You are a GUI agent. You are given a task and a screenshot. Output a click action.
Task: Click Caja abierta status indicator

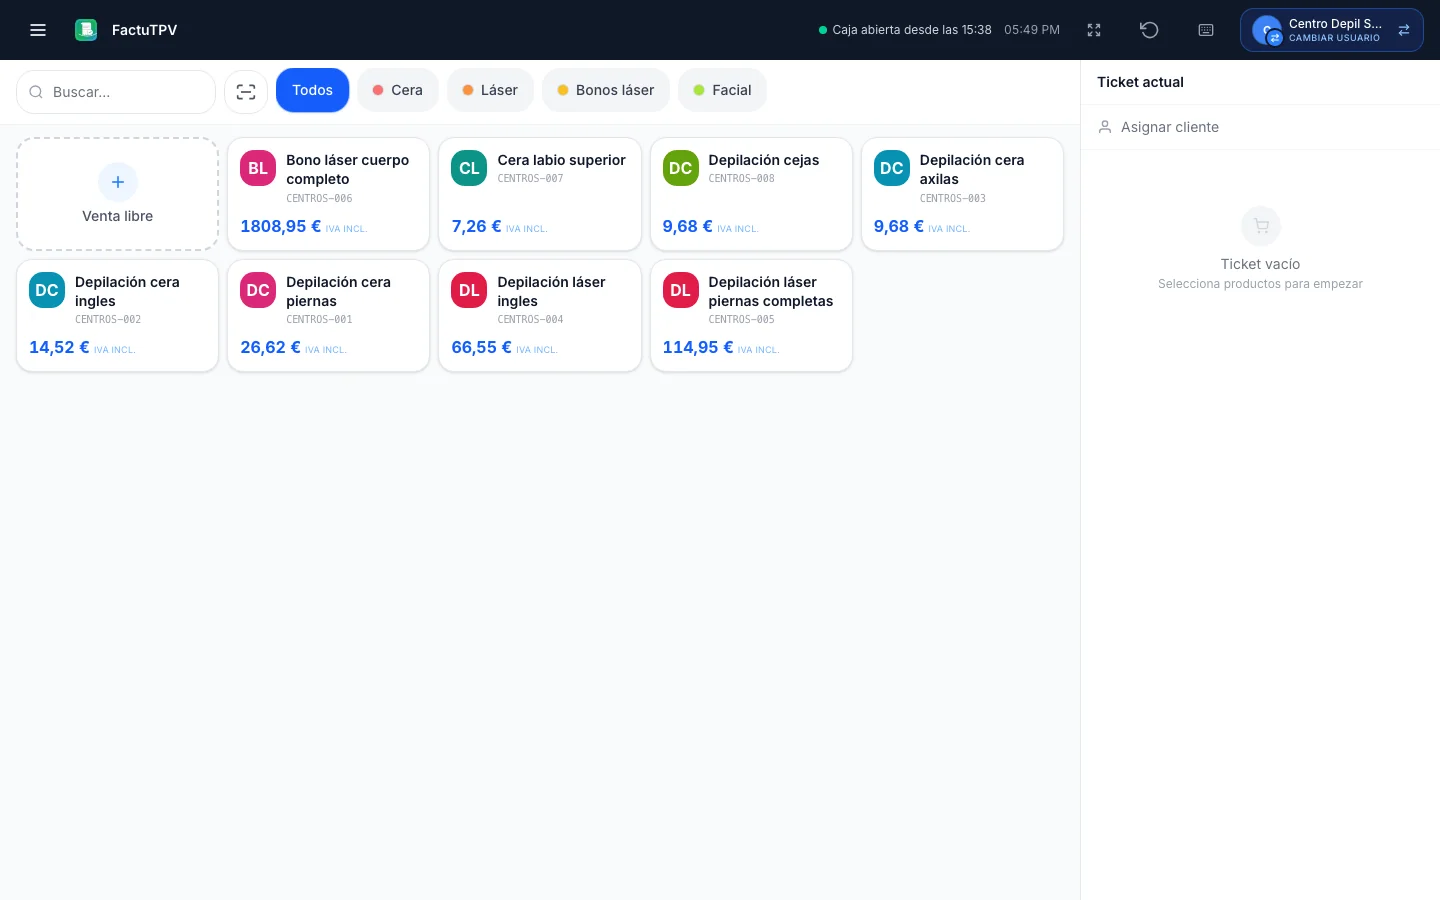(905, 30)
